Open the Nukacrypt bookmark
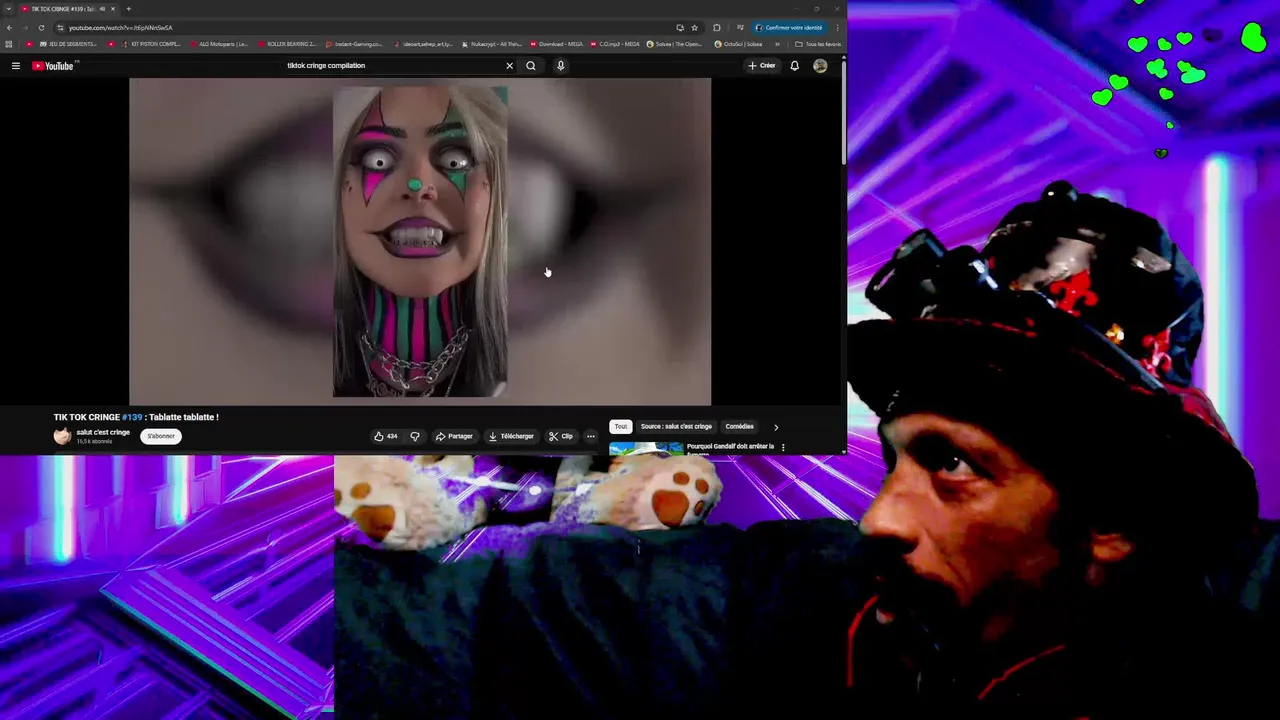 (x=491, y=44)
